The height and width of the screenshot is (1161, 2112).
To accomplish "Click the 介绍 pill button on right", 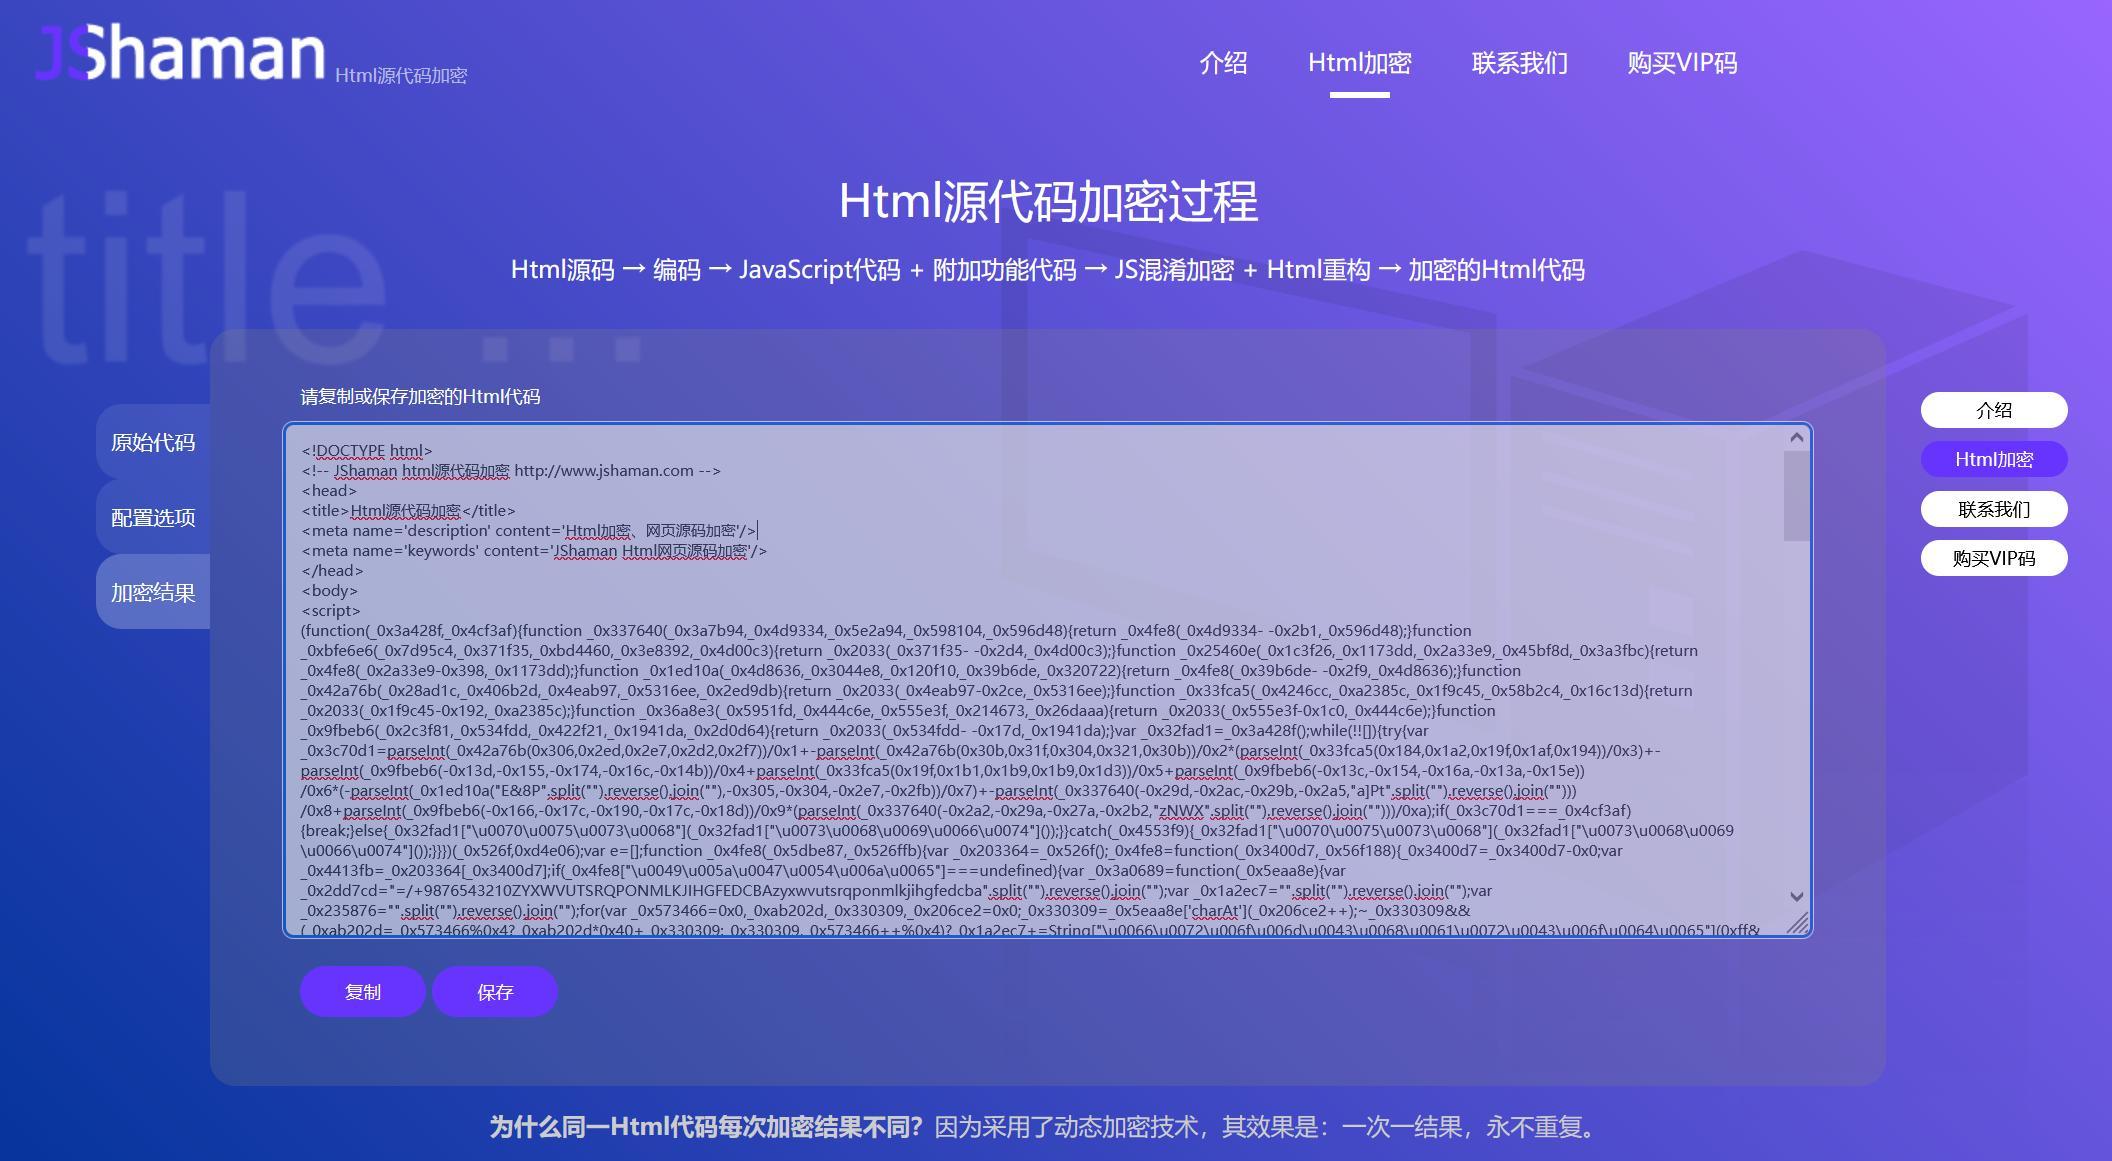I will click(1994, 410).
